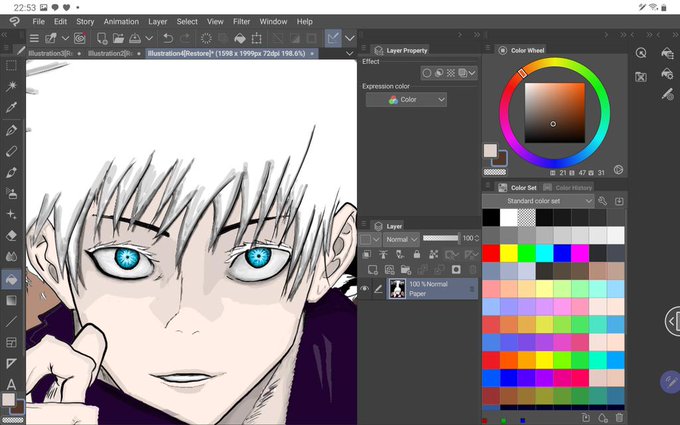Open the Edit color set wrench icon
Image resolution: width=680 pixels, height=425 pixels.
pos(602,201)
